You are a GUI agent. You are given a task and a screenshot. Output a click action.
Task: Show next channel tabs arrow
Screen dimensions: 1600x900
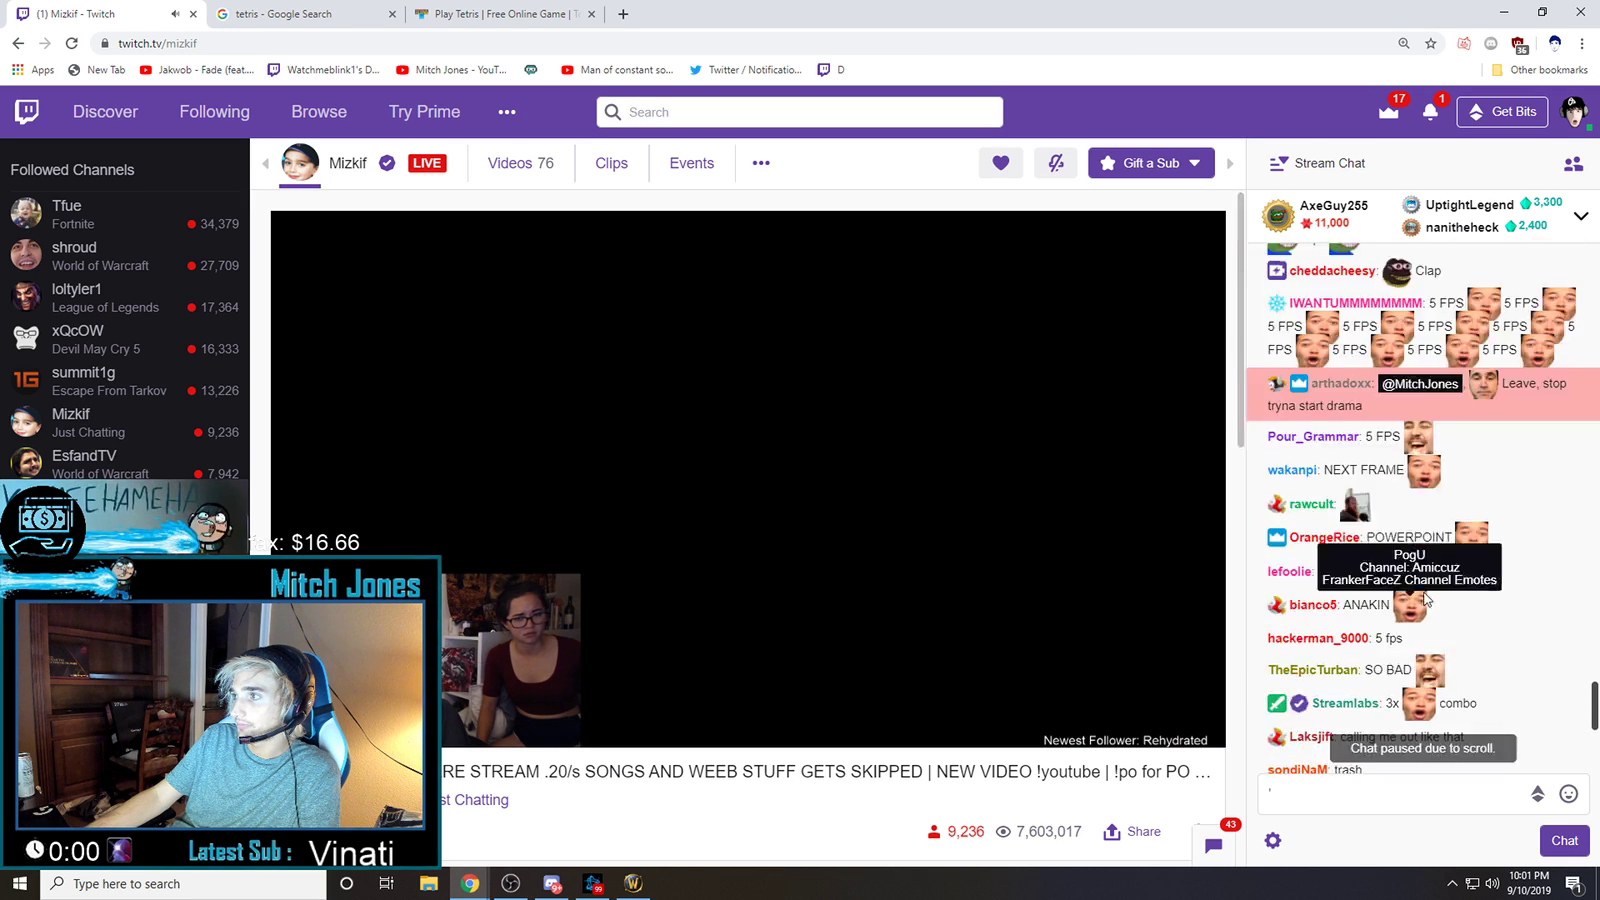[x=1230, y=163]
